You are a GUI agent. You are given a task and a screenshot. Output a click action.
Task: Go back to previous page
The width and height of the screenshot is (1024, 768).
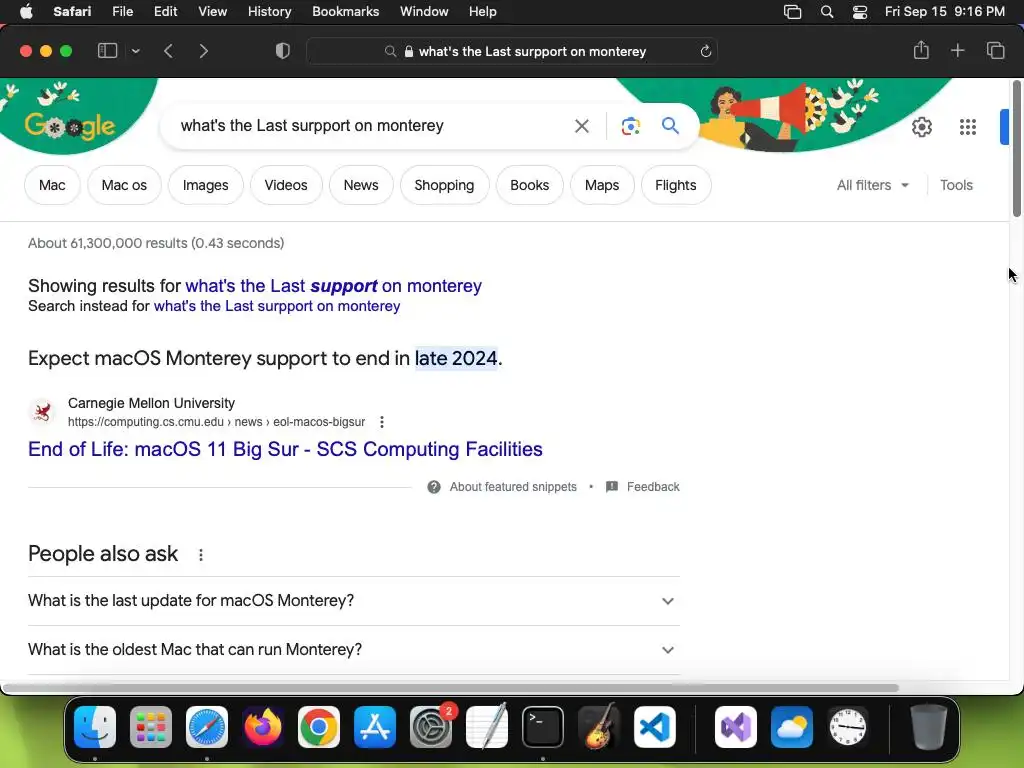[168, 51]
